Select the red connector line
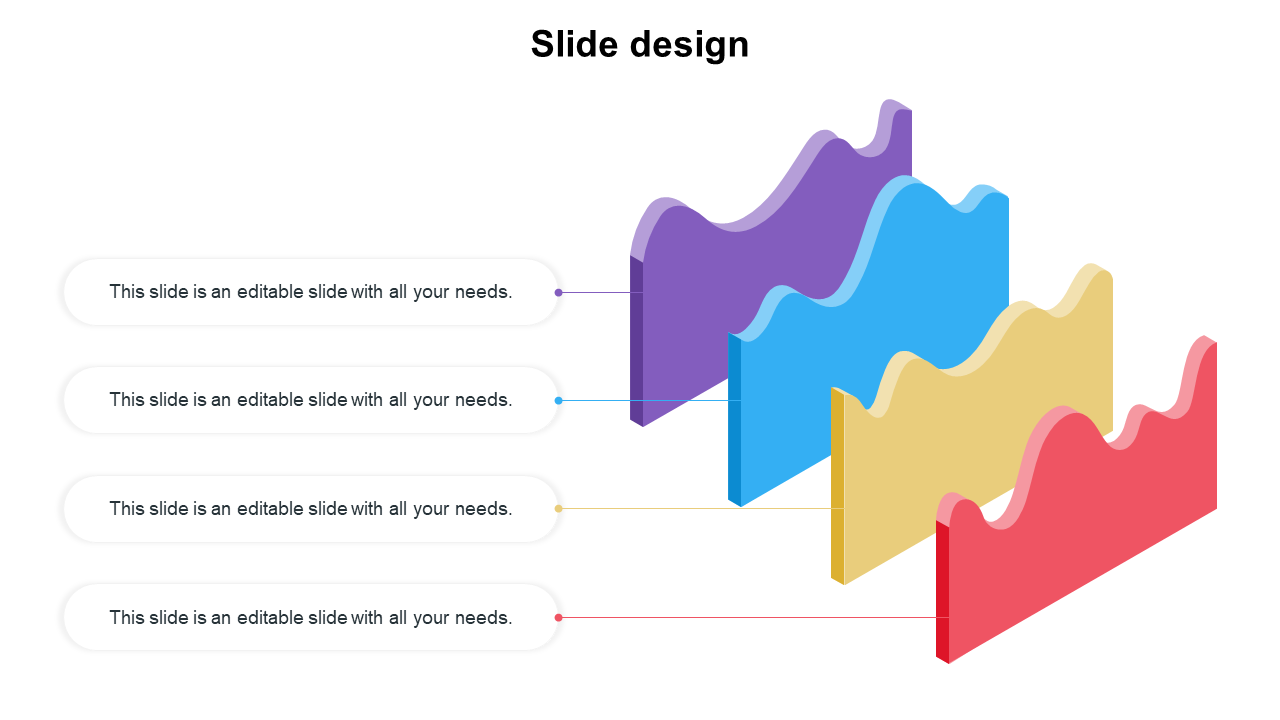This screenshot has width=1280, height=720. click(750, 617)
